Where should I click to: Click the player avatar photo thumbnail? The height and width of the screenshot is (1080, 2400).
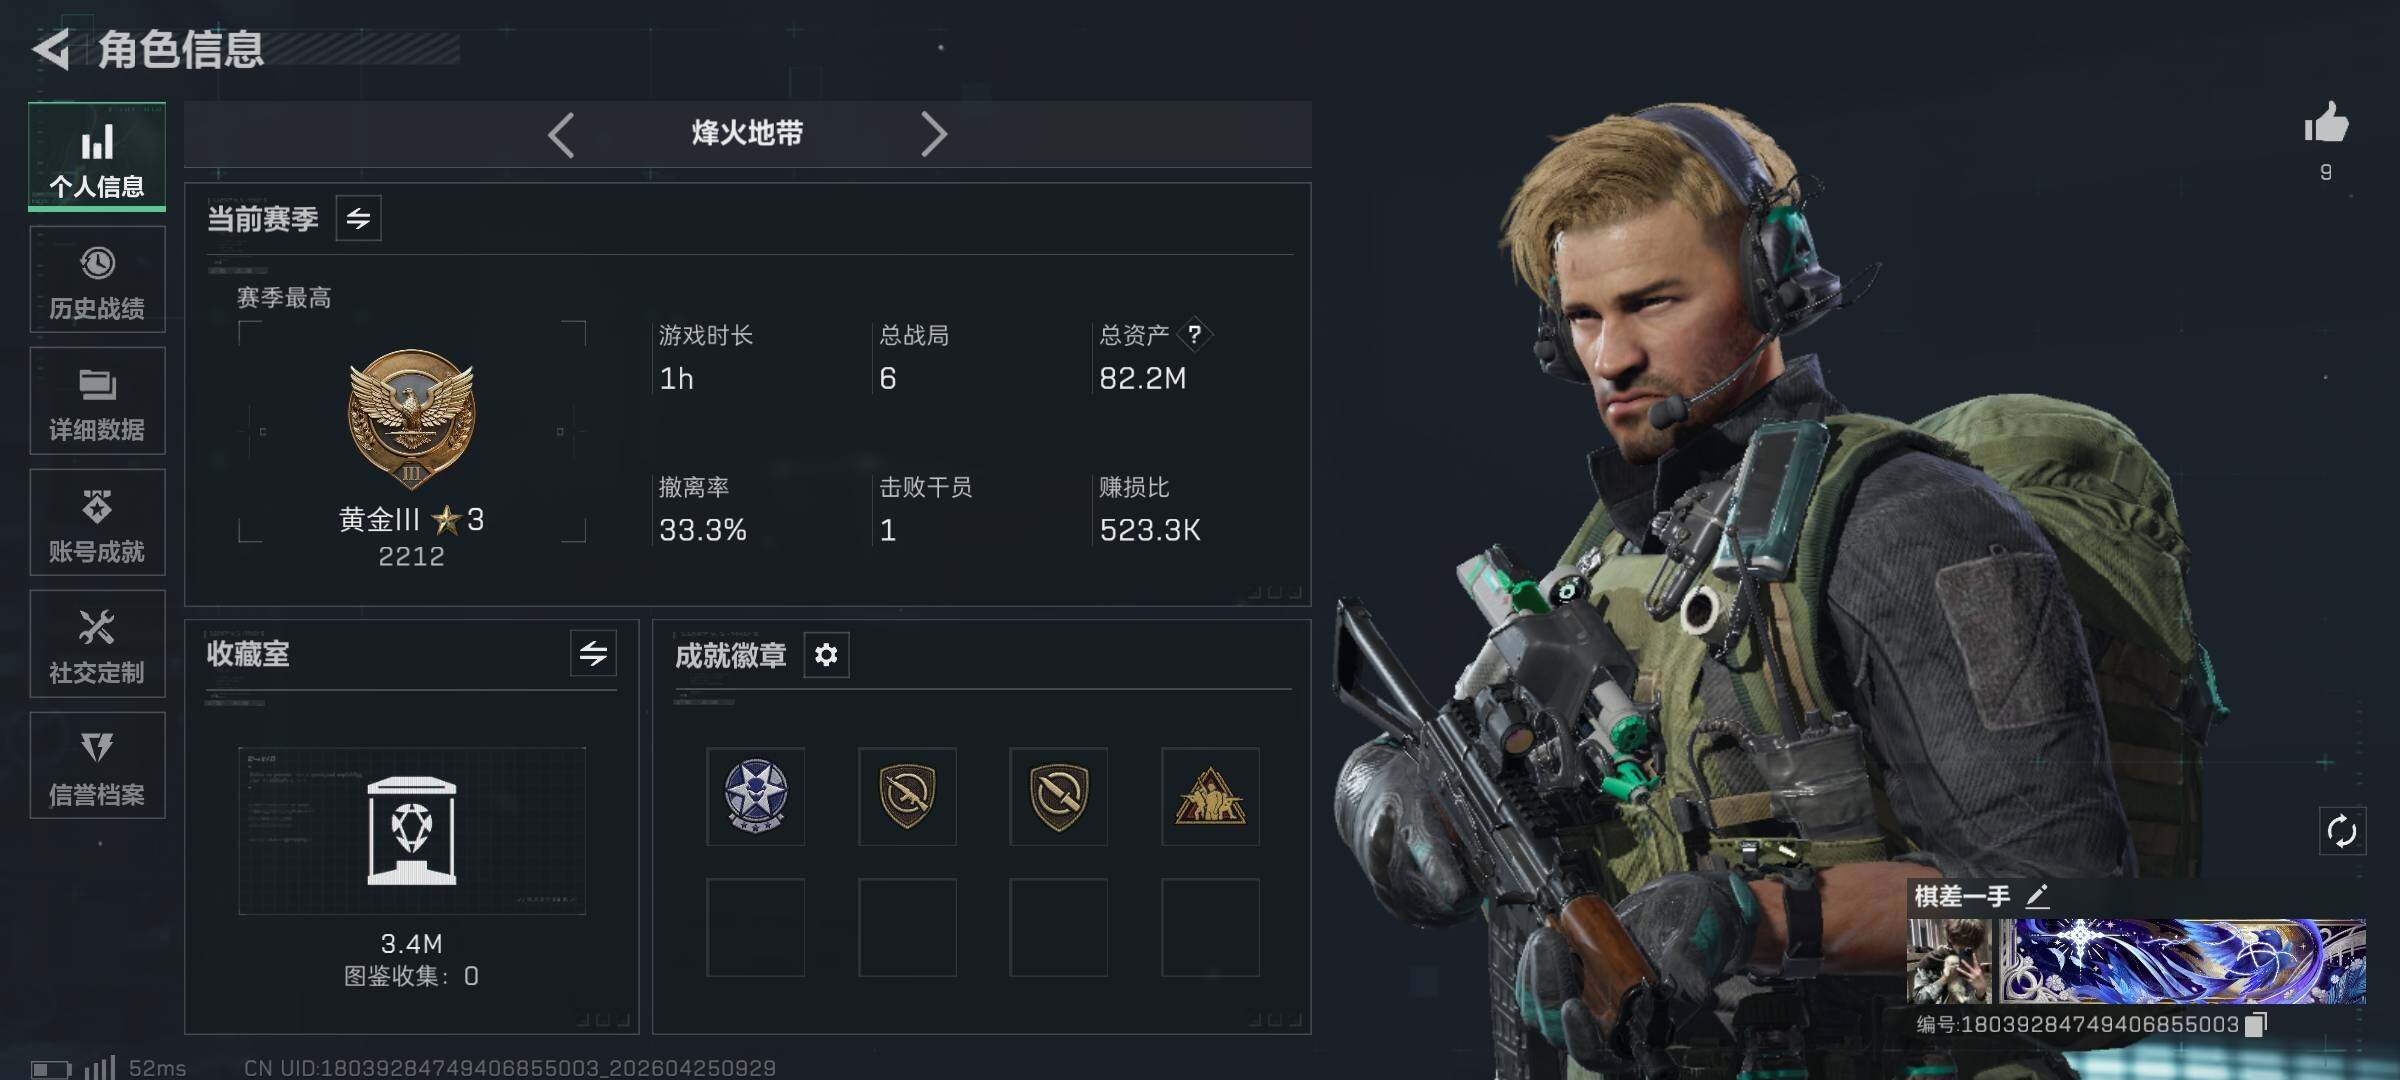[1949, 961]
